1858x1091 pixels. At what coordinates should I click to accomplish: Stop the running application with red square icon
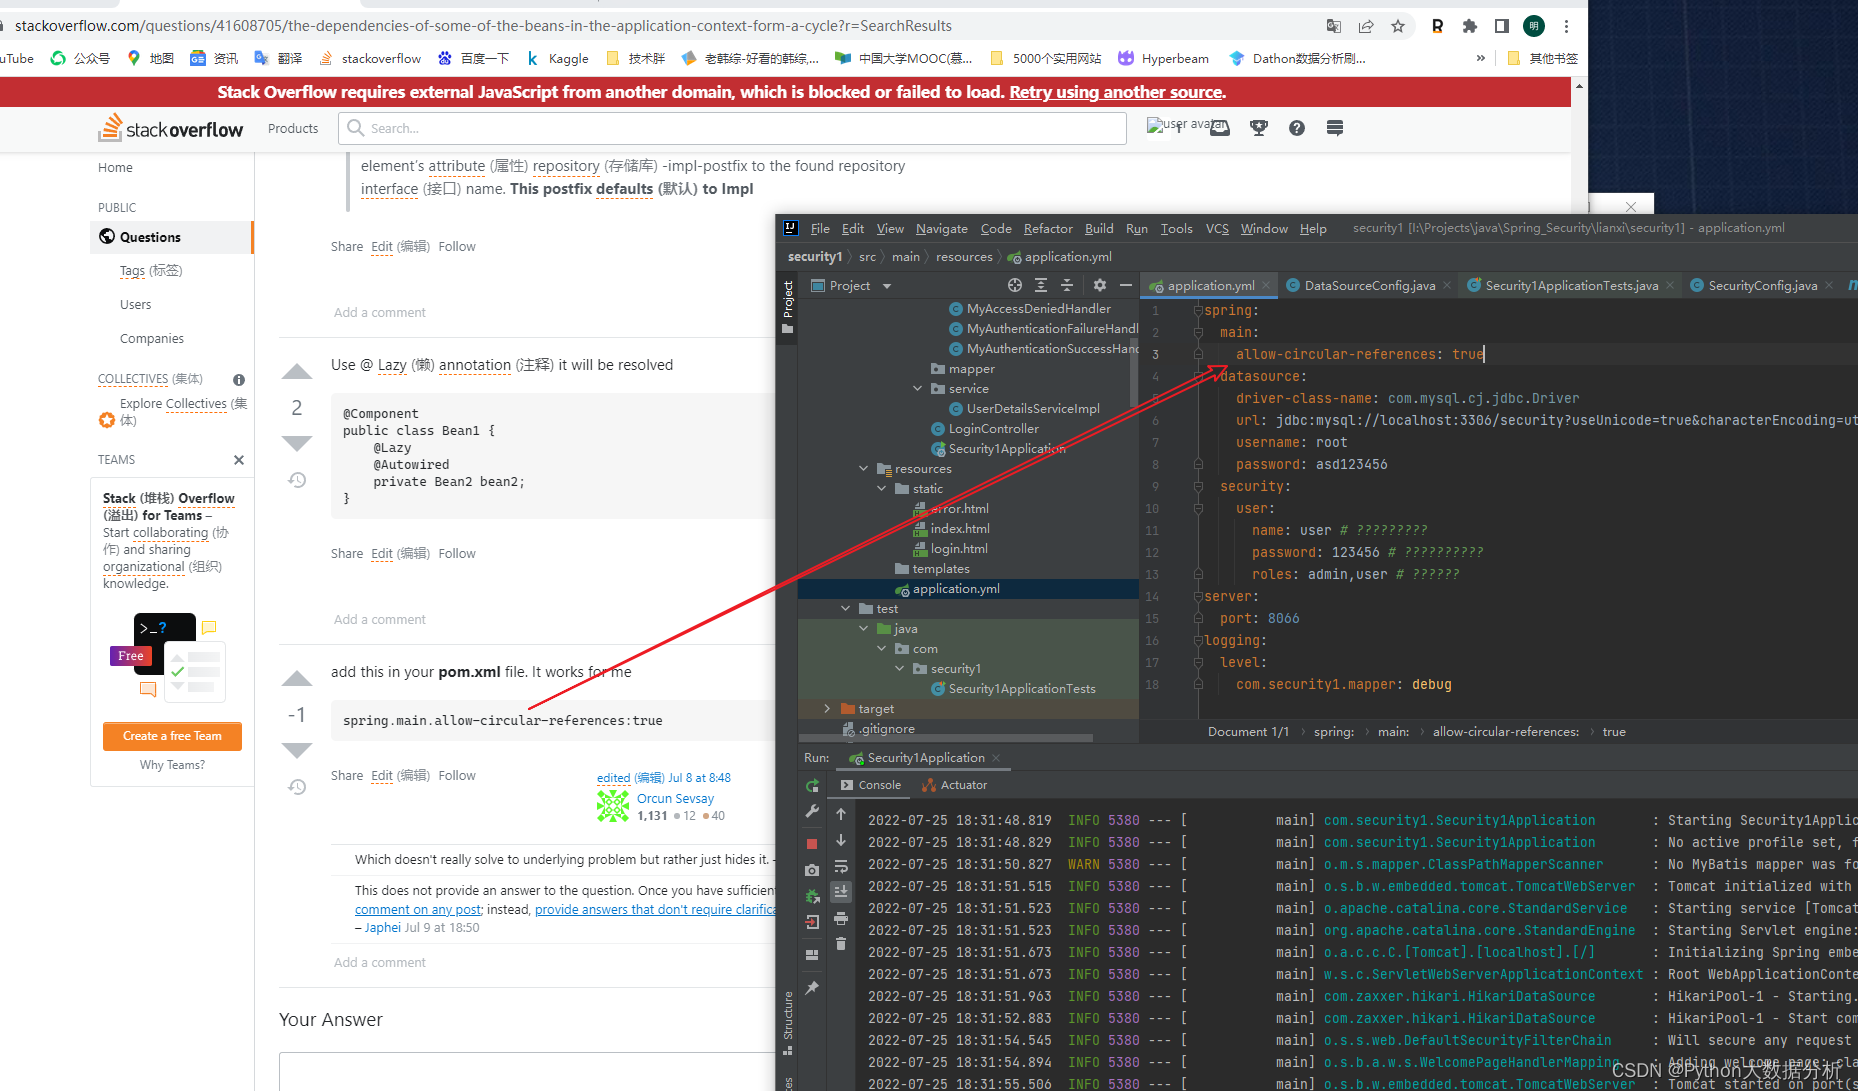812,843
